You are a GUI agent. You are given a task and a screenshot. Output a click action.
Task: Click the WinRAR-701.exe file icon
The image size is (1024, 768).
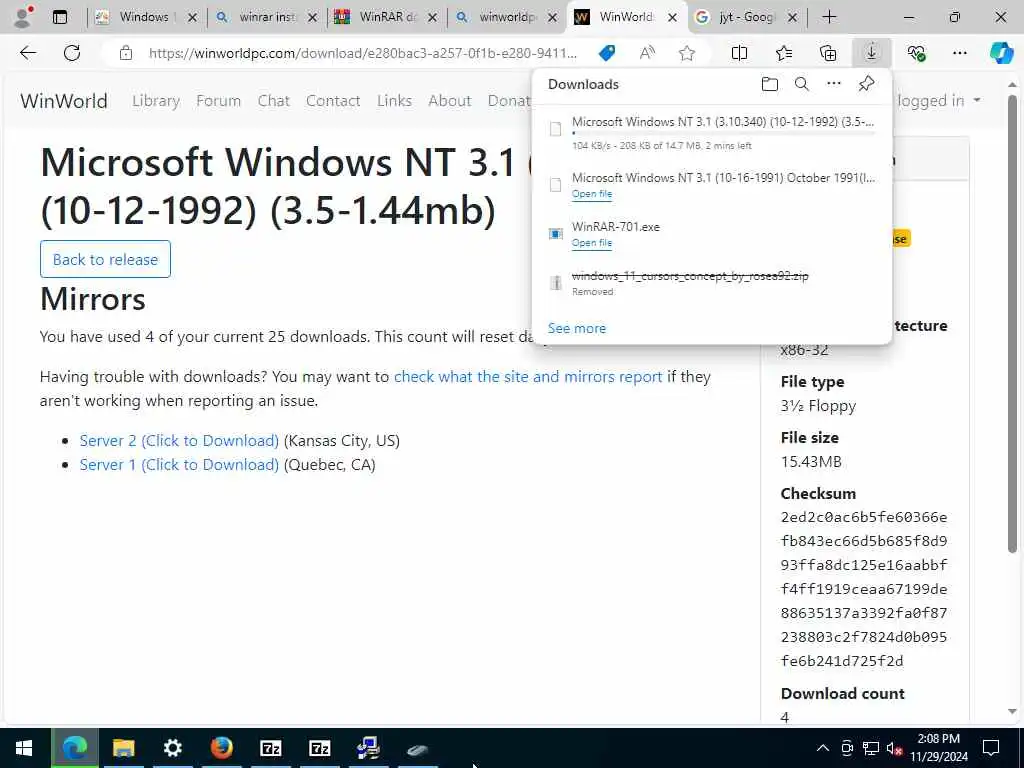[555, 234]
